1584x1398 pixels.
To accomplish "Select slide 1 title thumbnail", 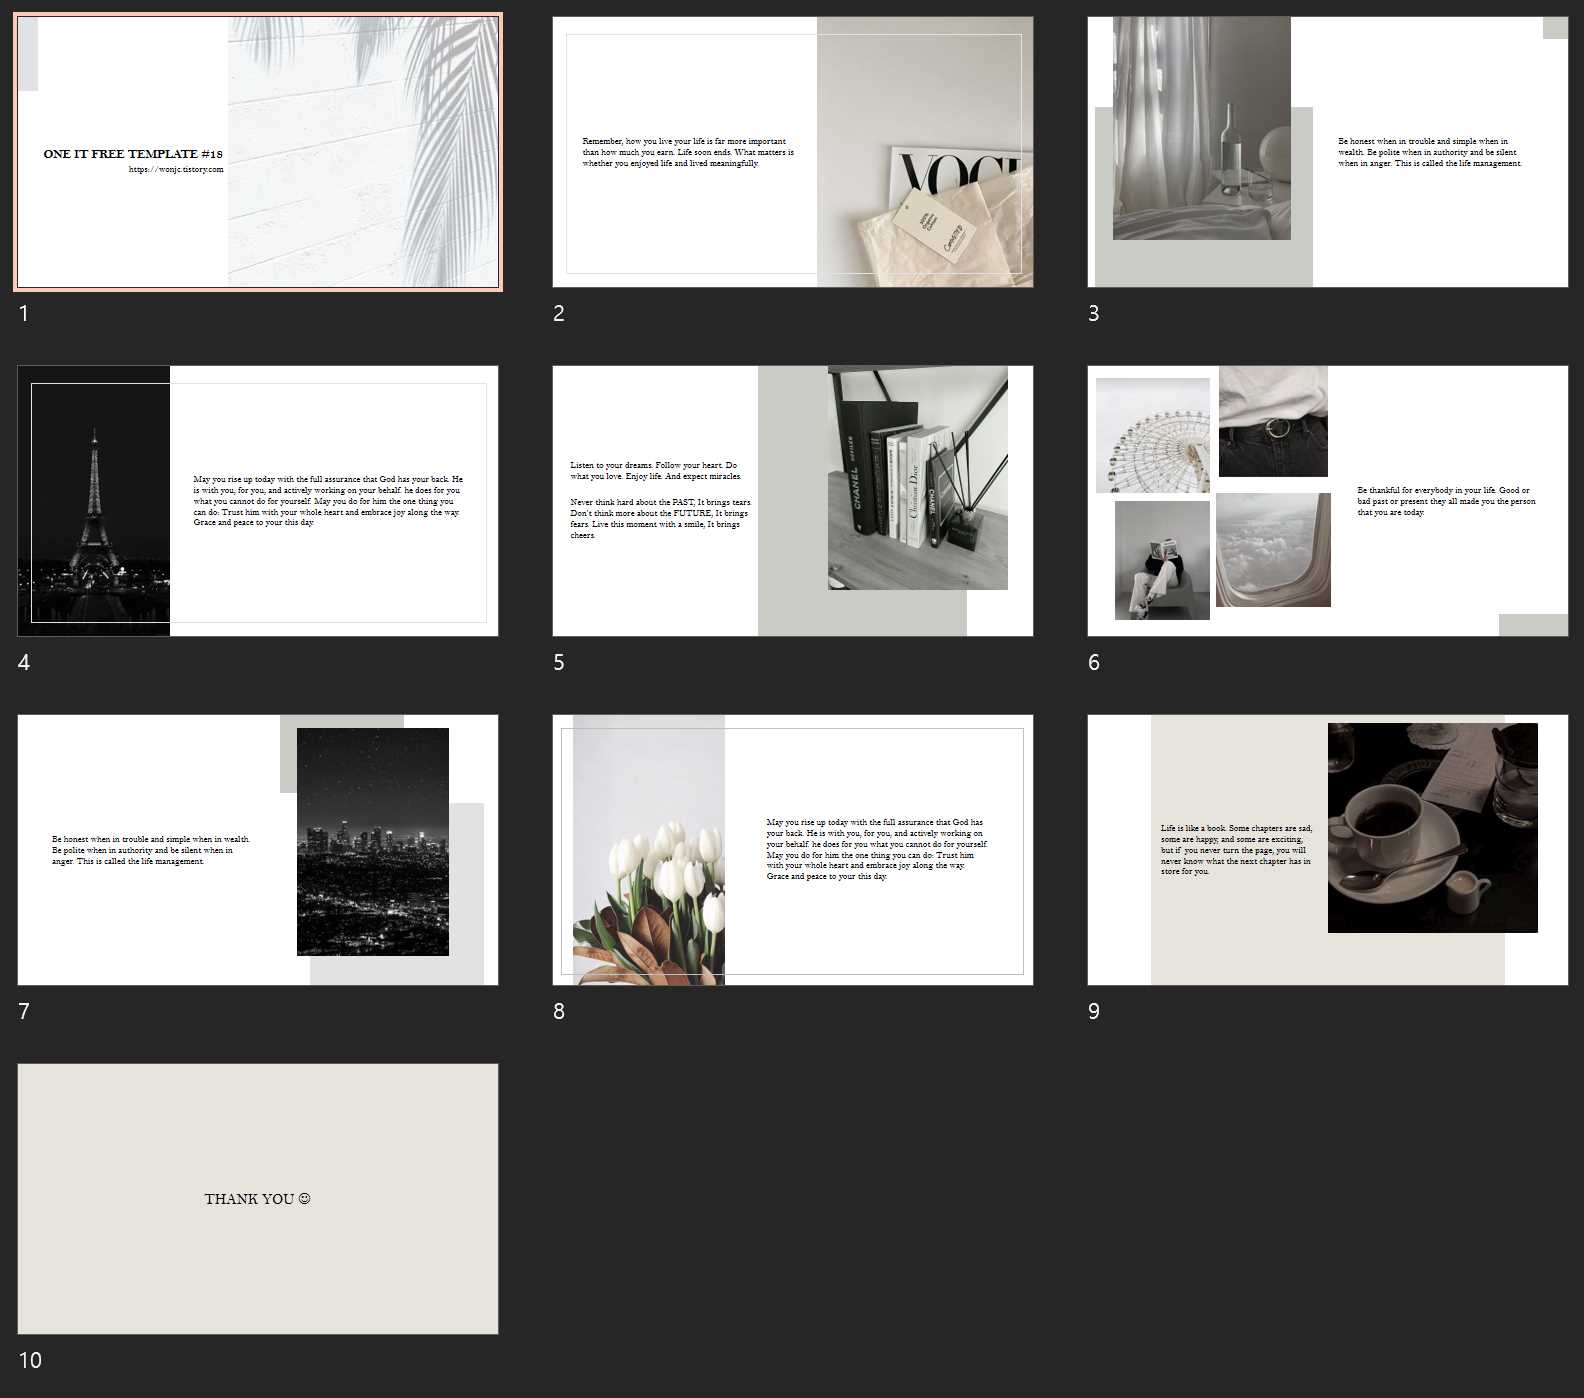I will 258,152.
